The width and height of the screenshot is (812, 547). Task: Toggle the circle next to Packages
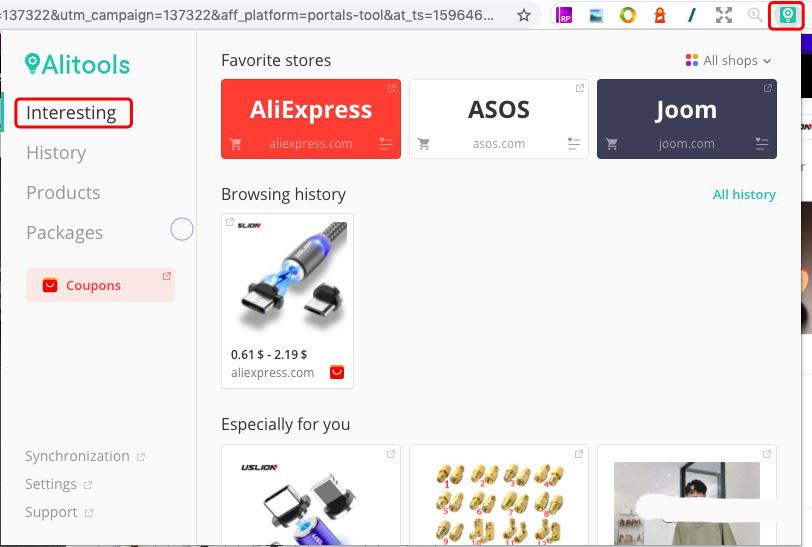point(182,229)
